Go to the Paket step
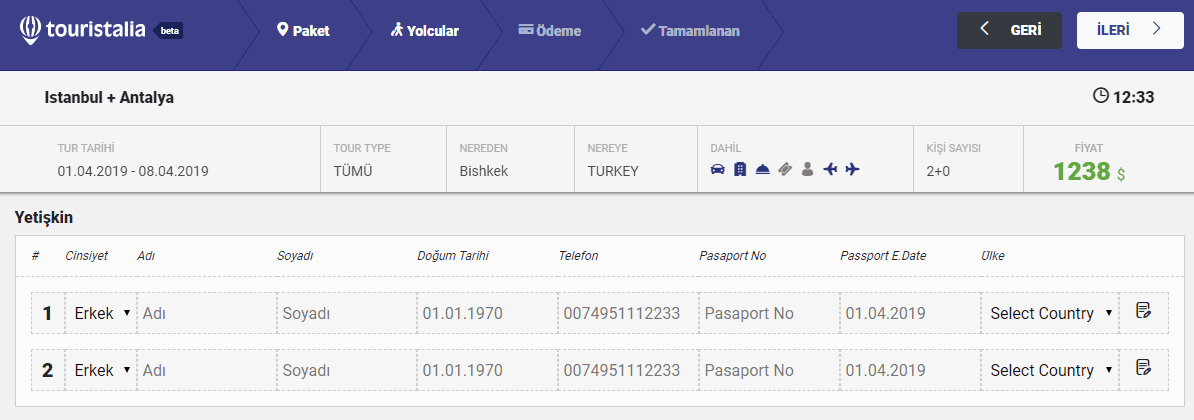Screen dimensions: 1194x420 point(304,31)
